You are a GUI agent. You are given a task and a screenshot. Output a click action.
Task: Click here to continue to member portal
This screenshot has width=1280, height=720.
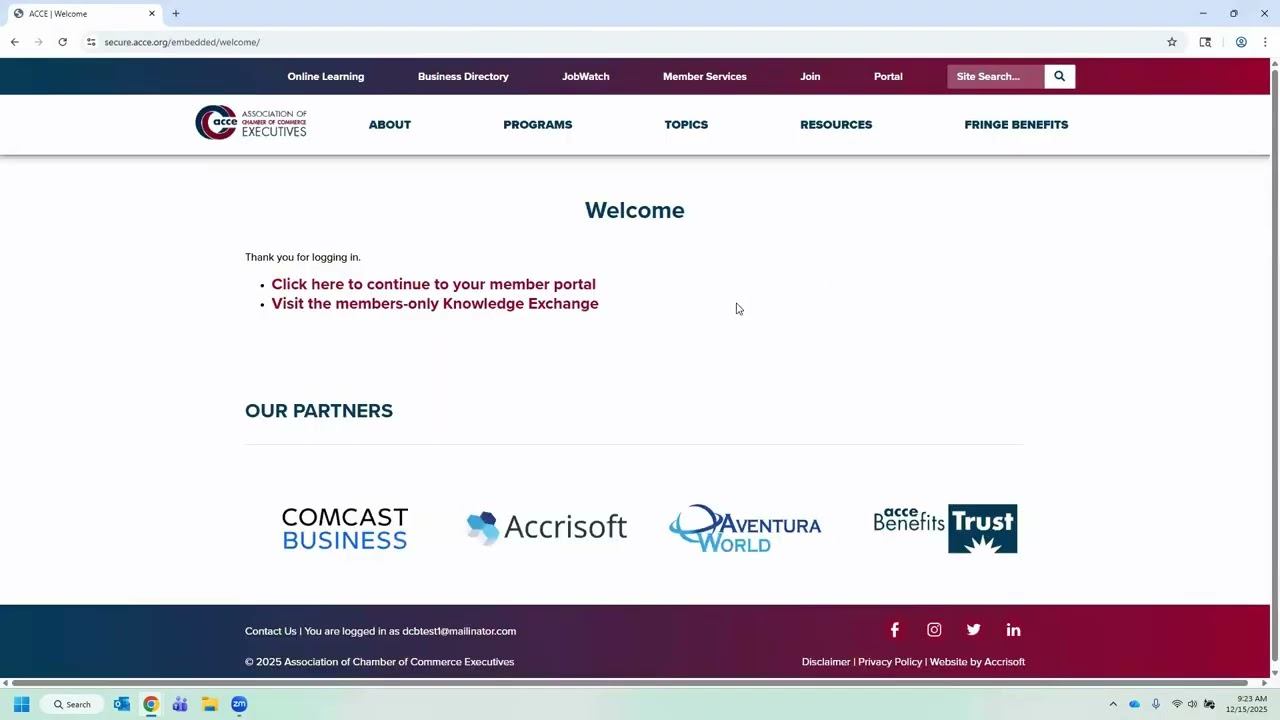(433, 284)
